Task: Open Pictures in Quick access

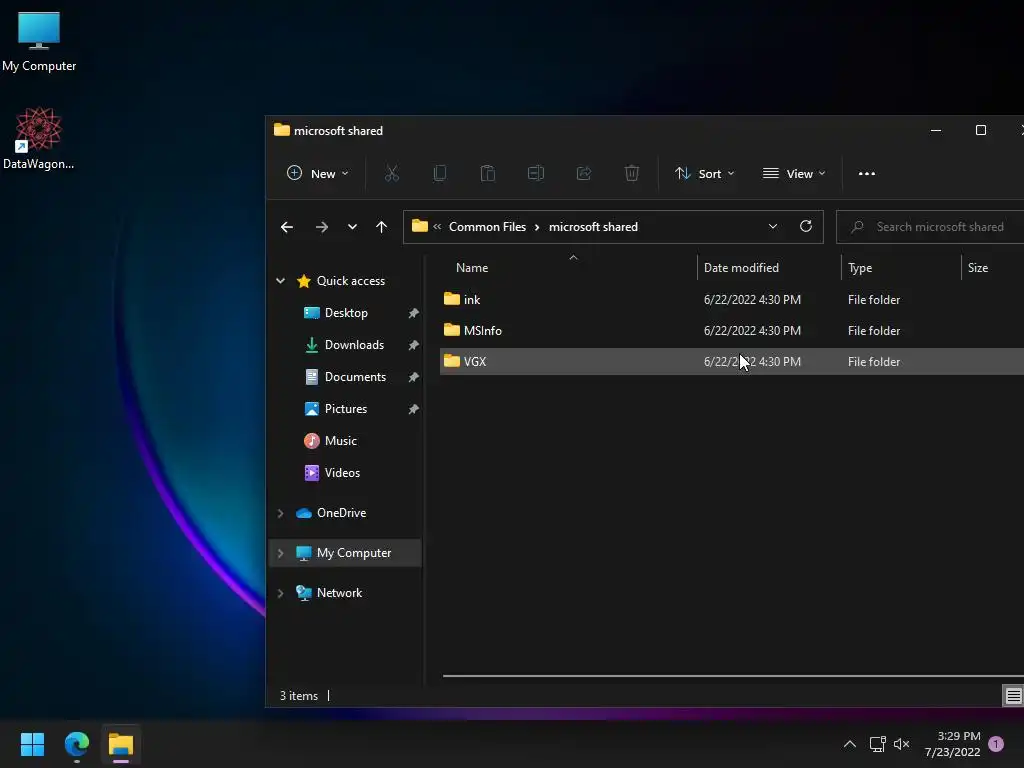Action: tap(345, 409)
